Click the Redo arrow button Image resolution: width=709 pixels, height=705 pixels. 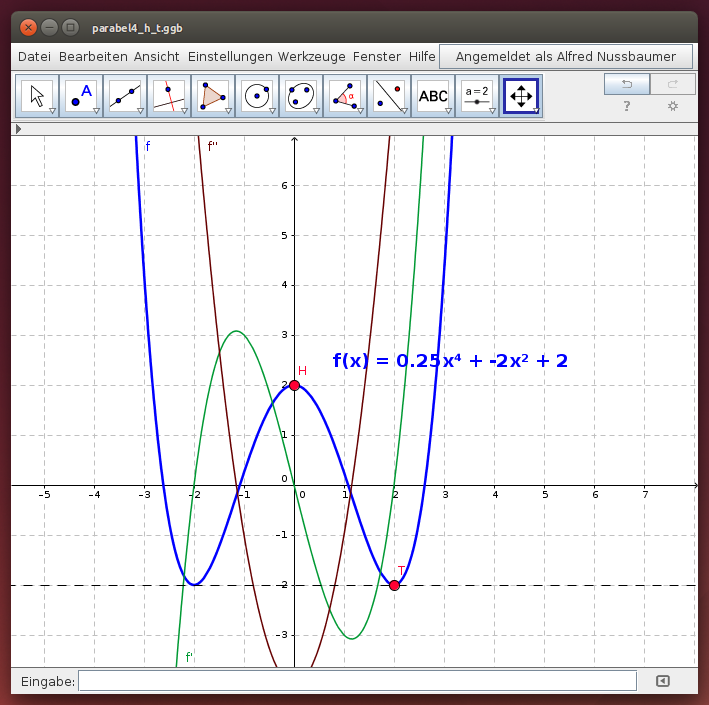673,84
